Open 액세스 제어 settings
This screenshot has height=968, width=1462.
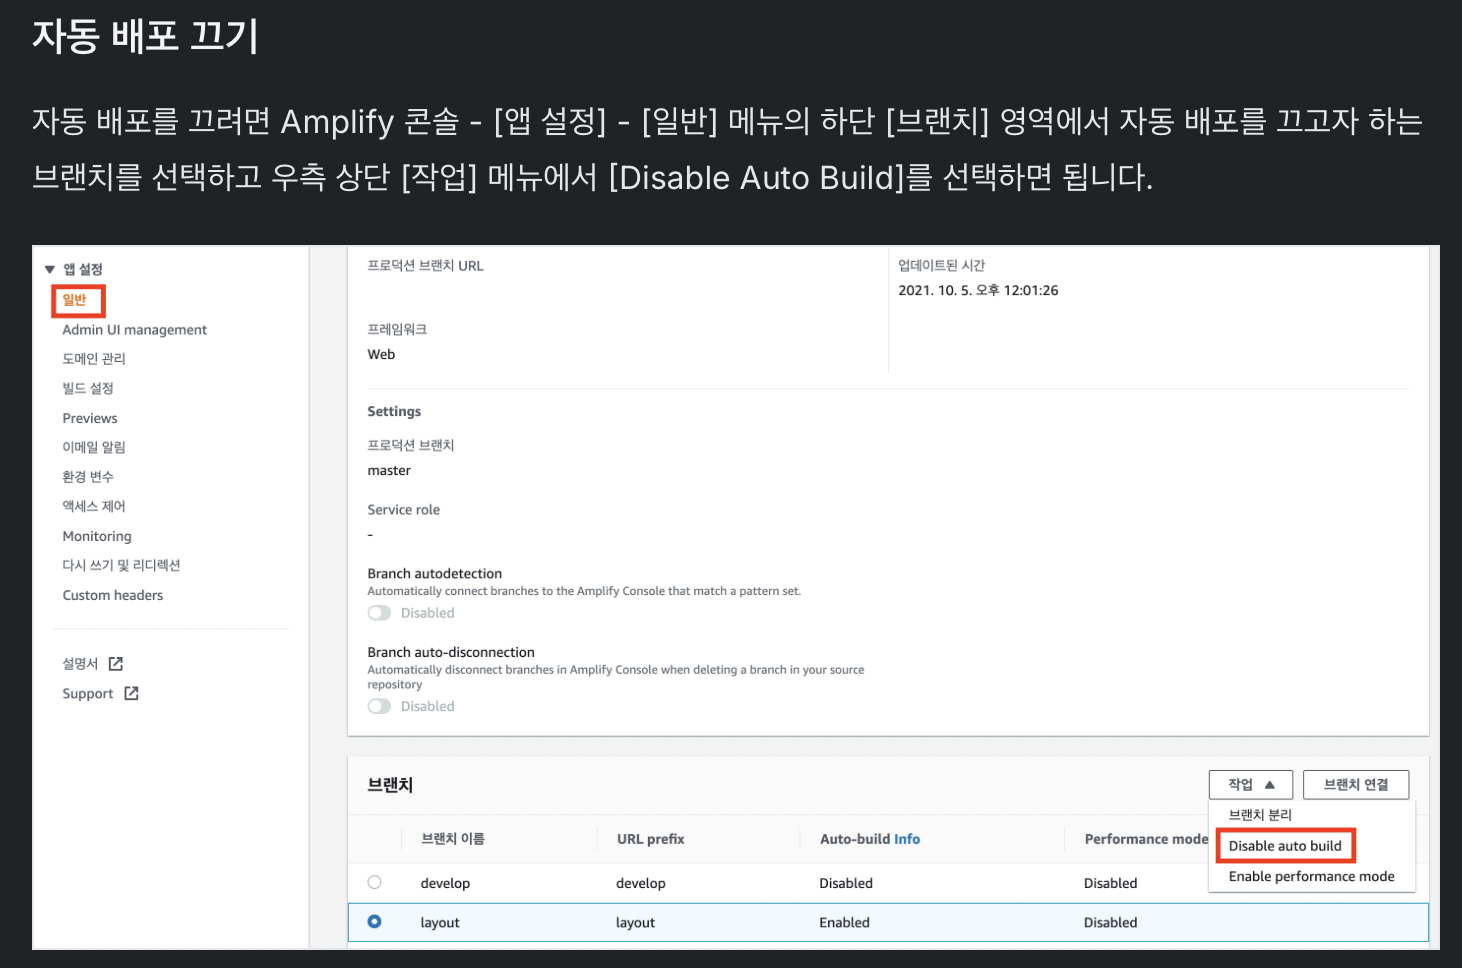coord(94,506)
